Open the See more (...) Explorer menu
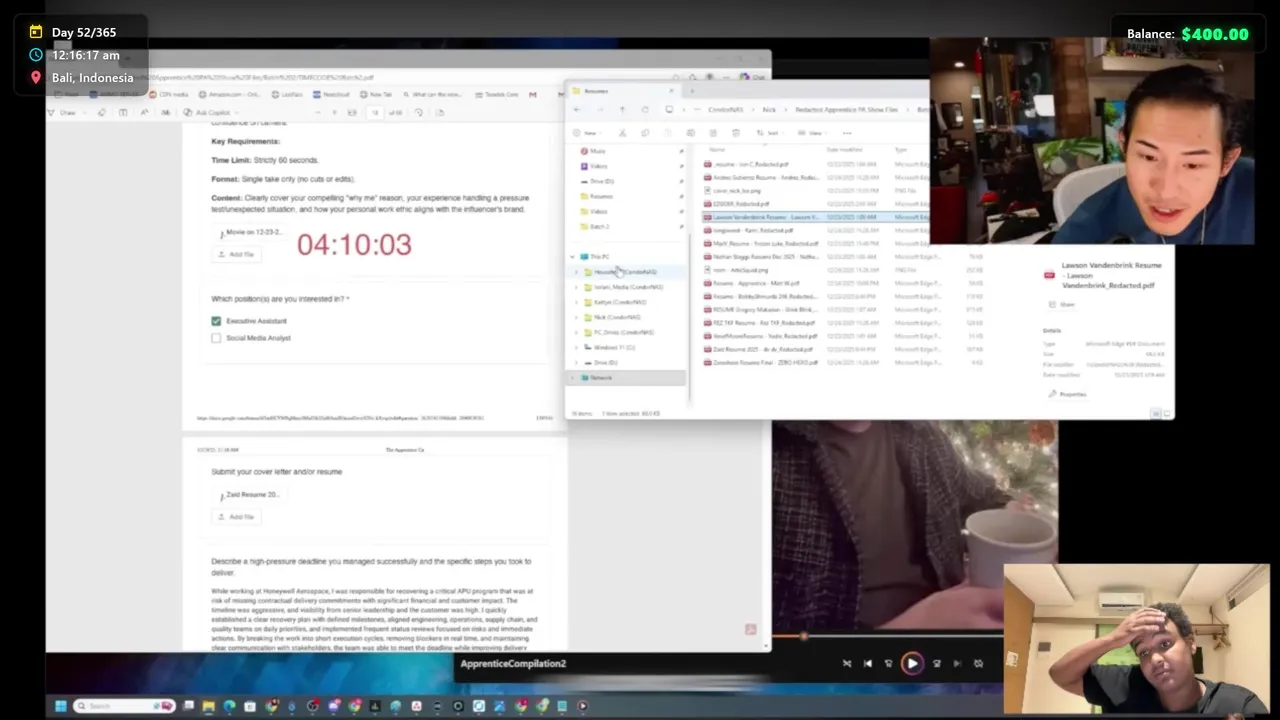The height and width of the screenshot is (720, 1280). point(847,133)
